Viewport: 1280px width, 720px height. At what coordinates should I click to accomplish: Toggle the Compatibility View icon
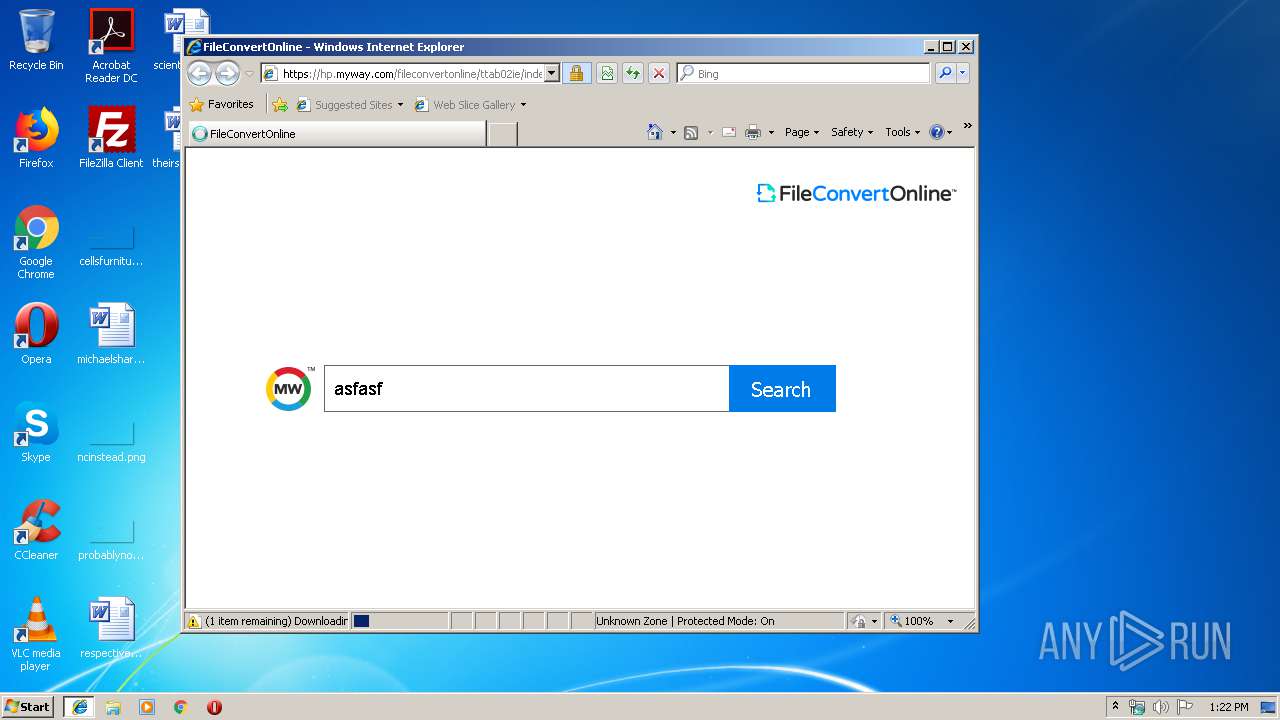pos(607,73)
